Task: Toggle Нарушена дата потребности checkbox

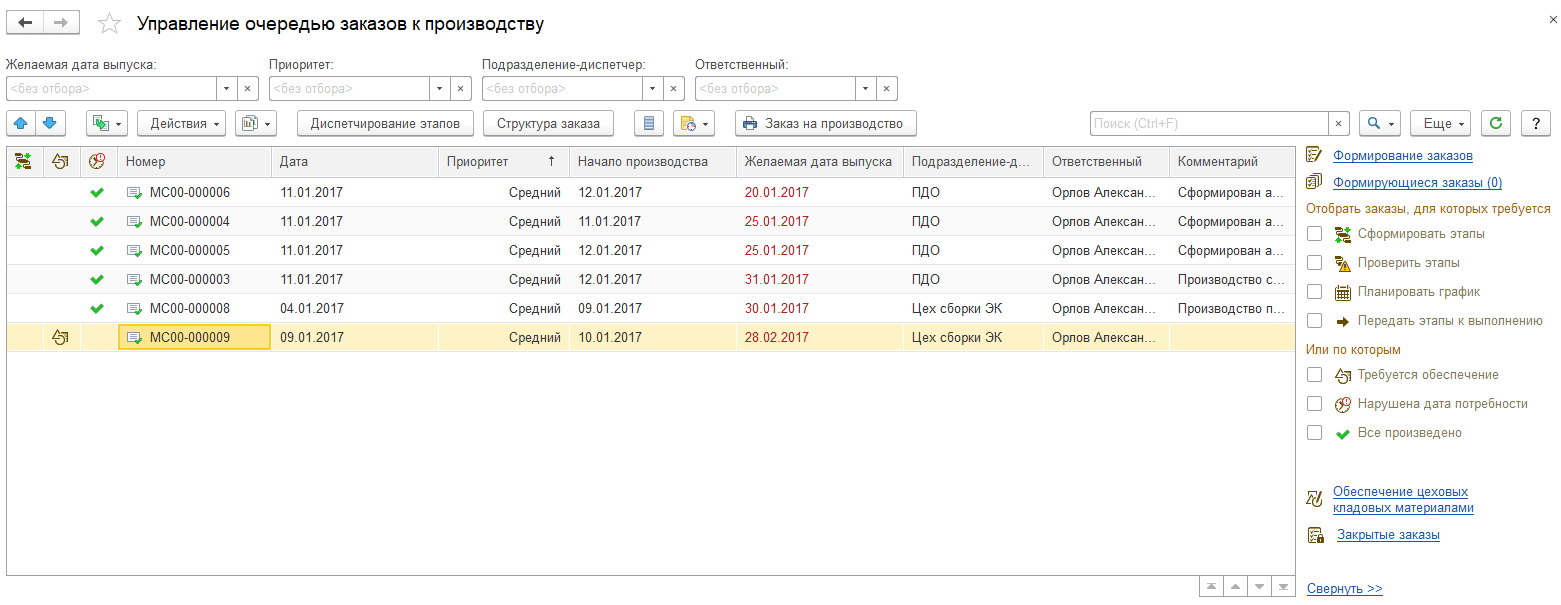Action: pyautogui.click(x=1315, y=404)
